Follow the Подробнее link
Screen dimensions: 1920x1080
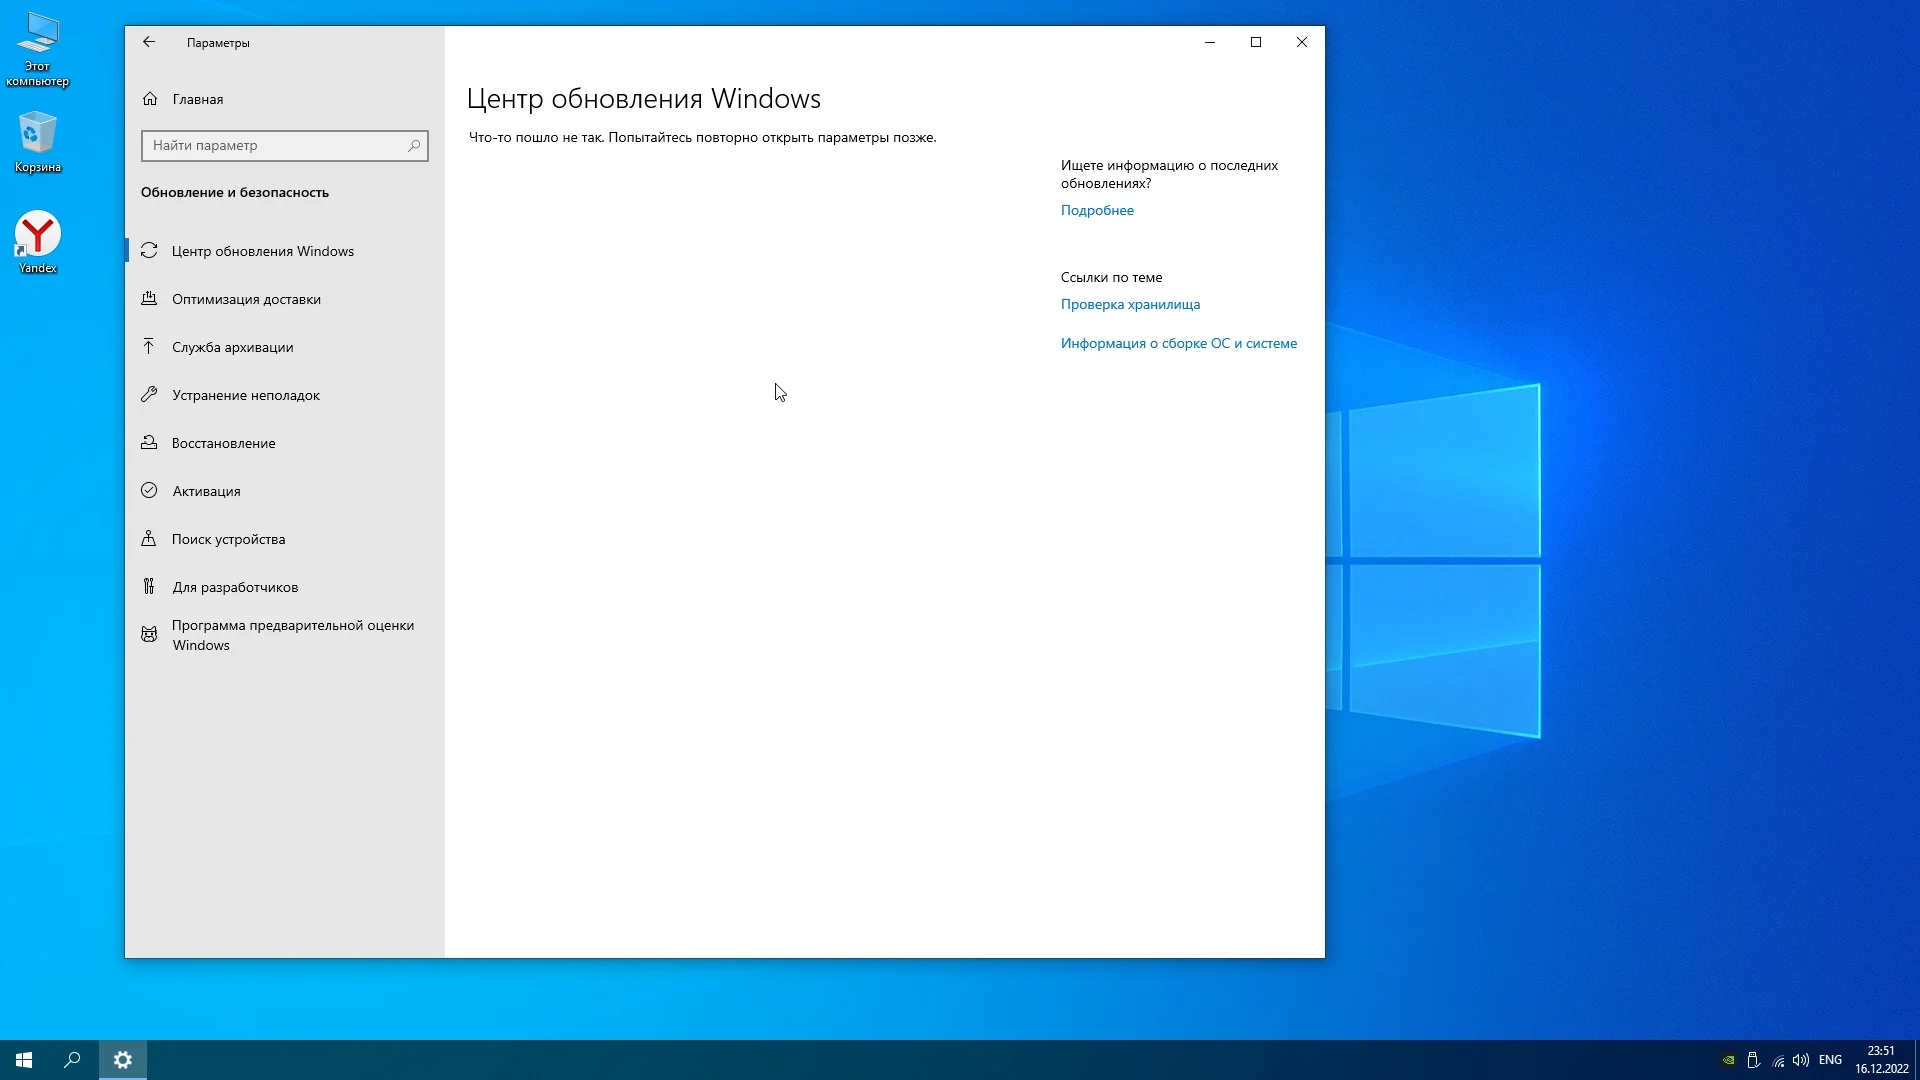click(1097, 210)
